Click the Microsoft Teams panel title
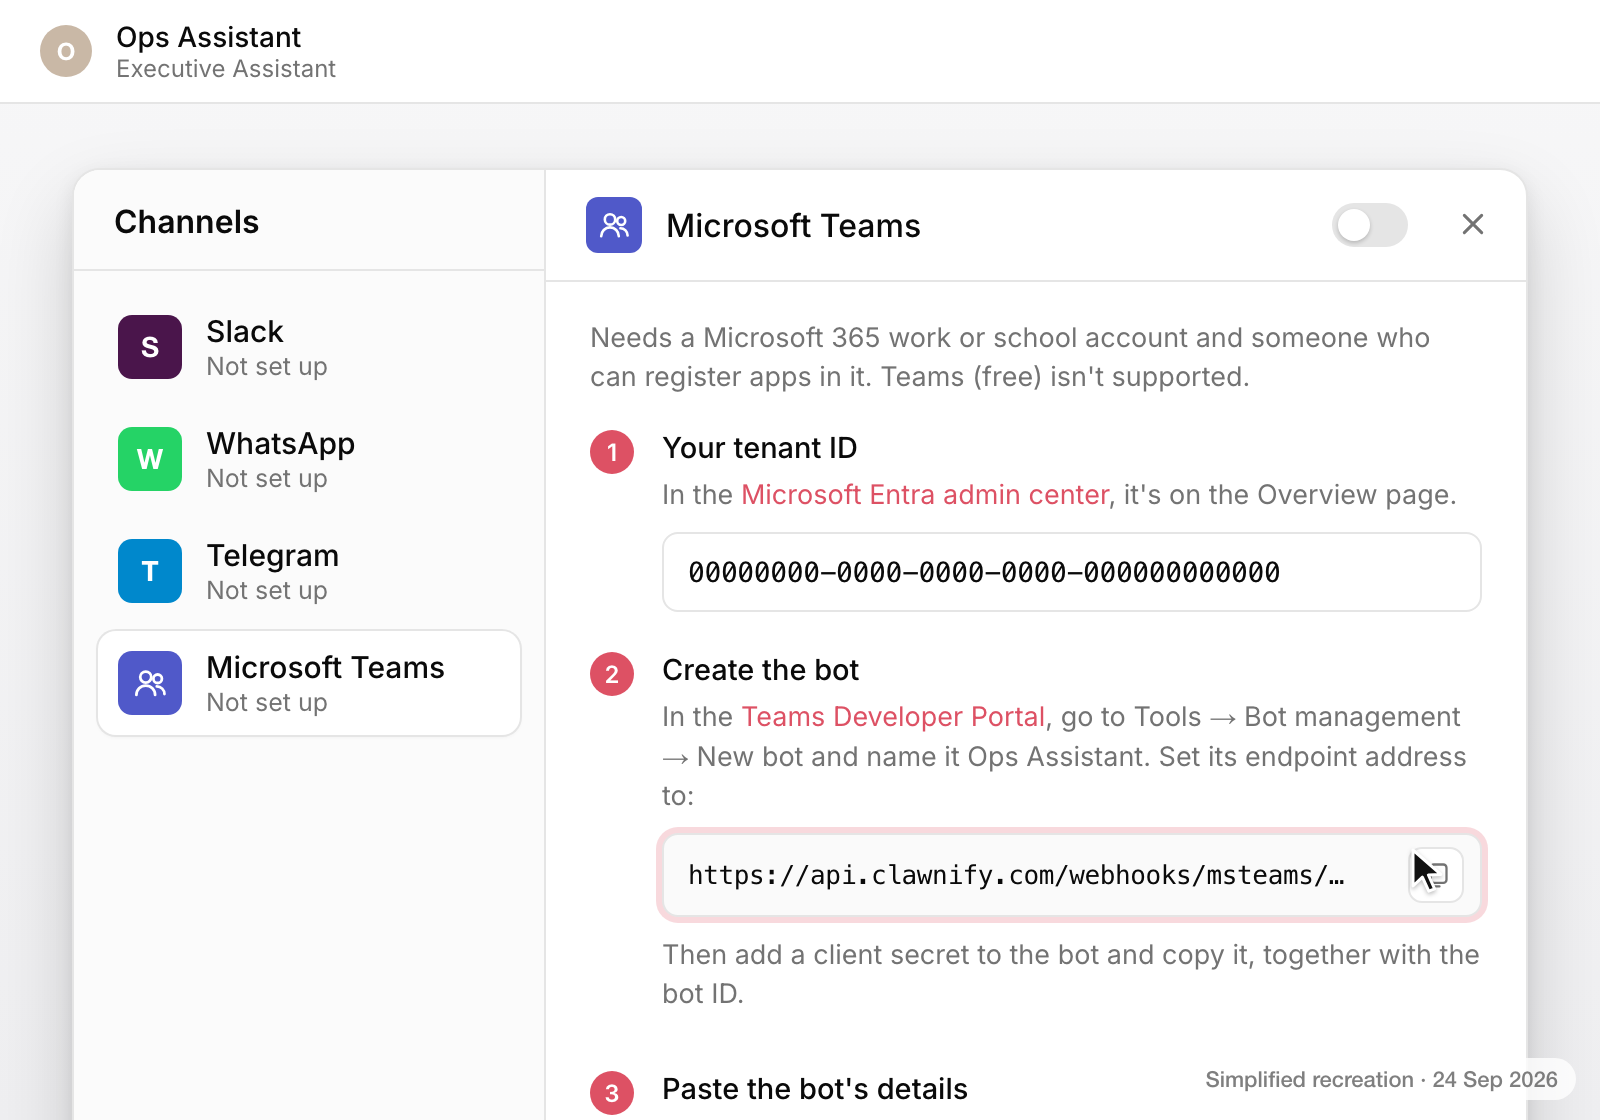 [793, 226]
